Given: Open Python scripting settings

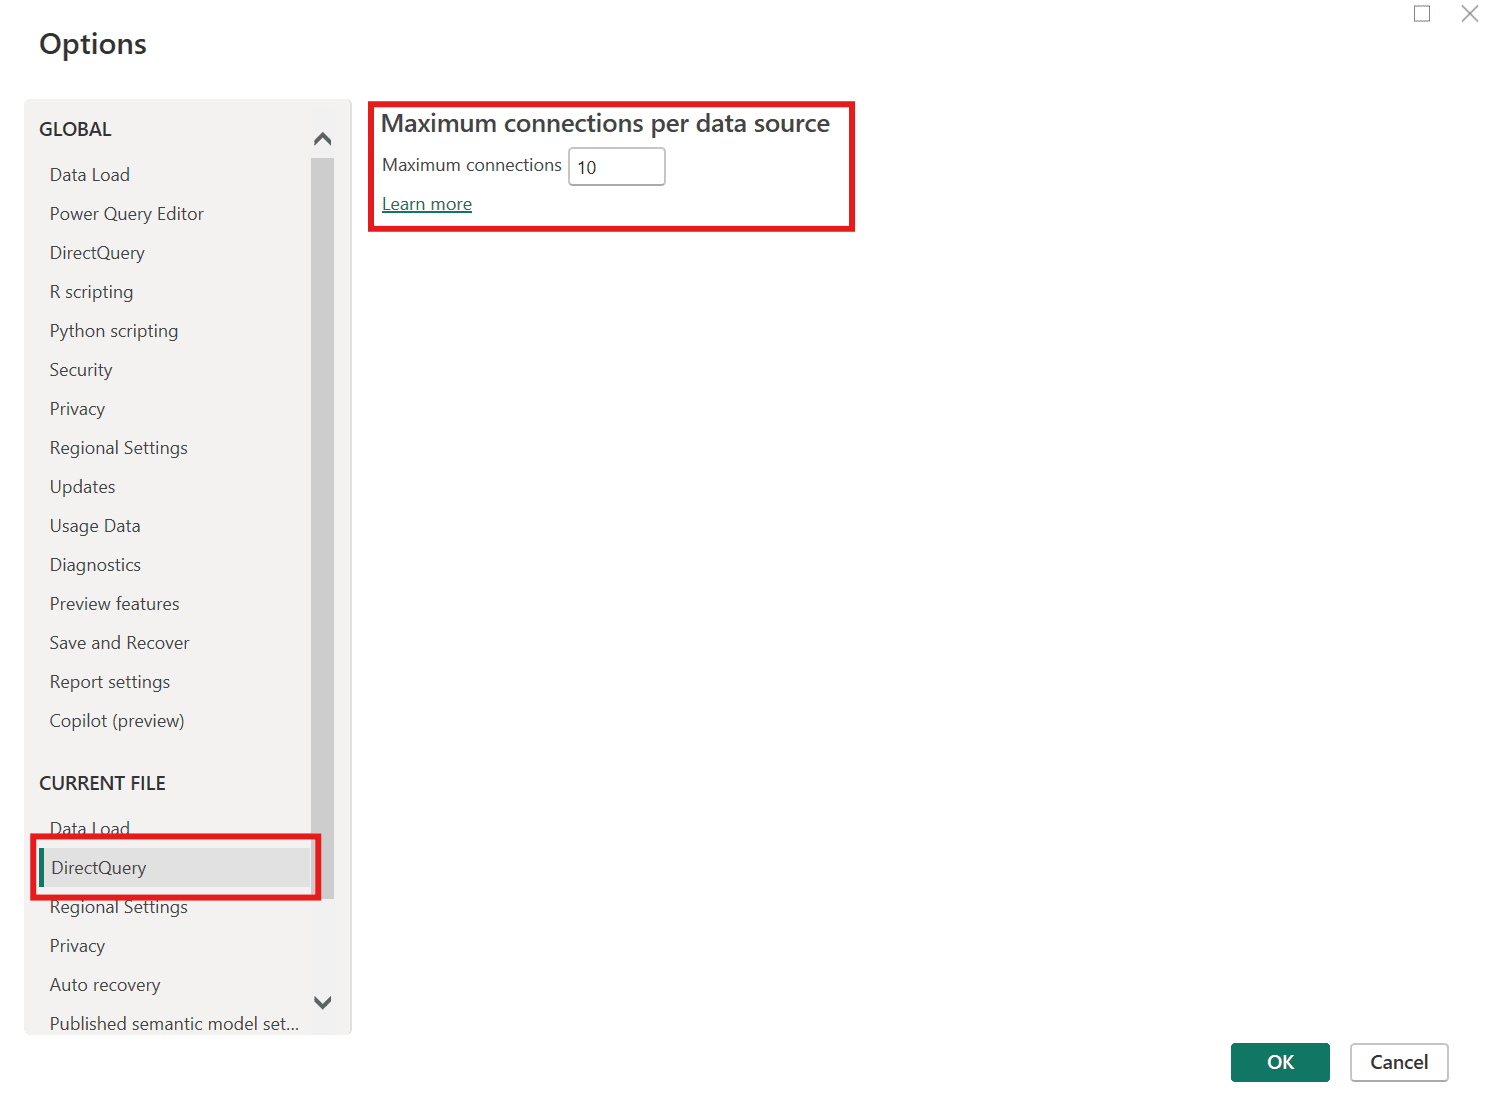Looking at the screenshot, I should [x=114, y=331].
